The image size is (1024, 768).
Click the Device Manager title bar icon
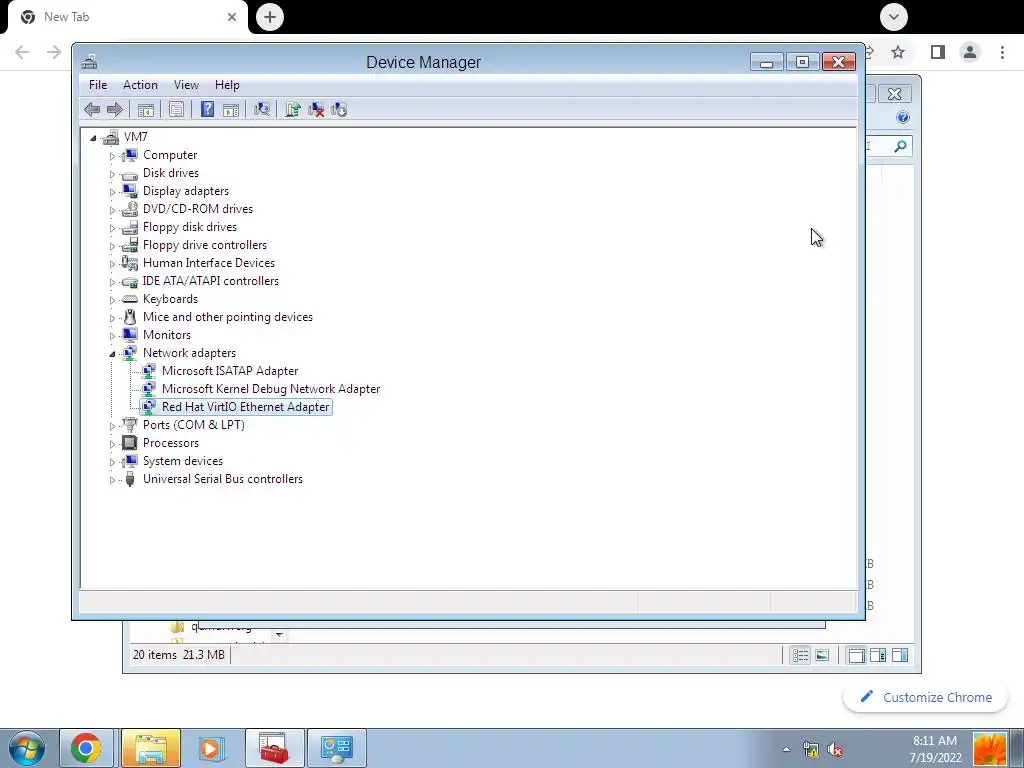pos(89,62)
